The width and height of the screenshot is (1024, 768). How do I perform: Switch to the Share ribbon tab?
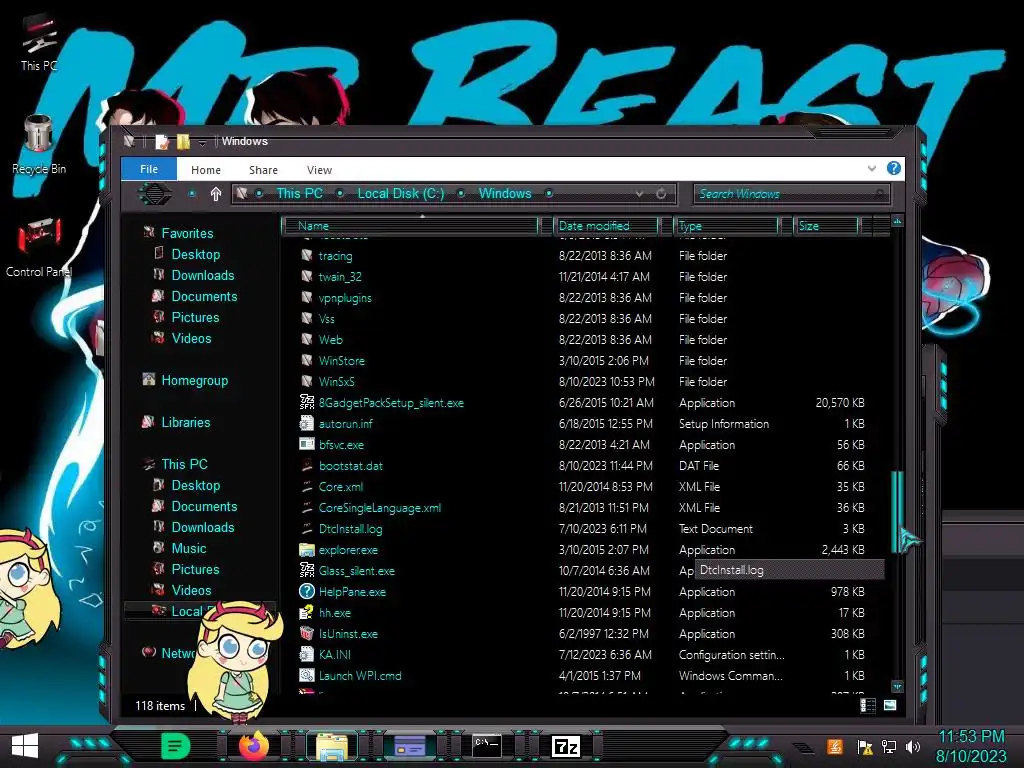(x=263, y=170)
